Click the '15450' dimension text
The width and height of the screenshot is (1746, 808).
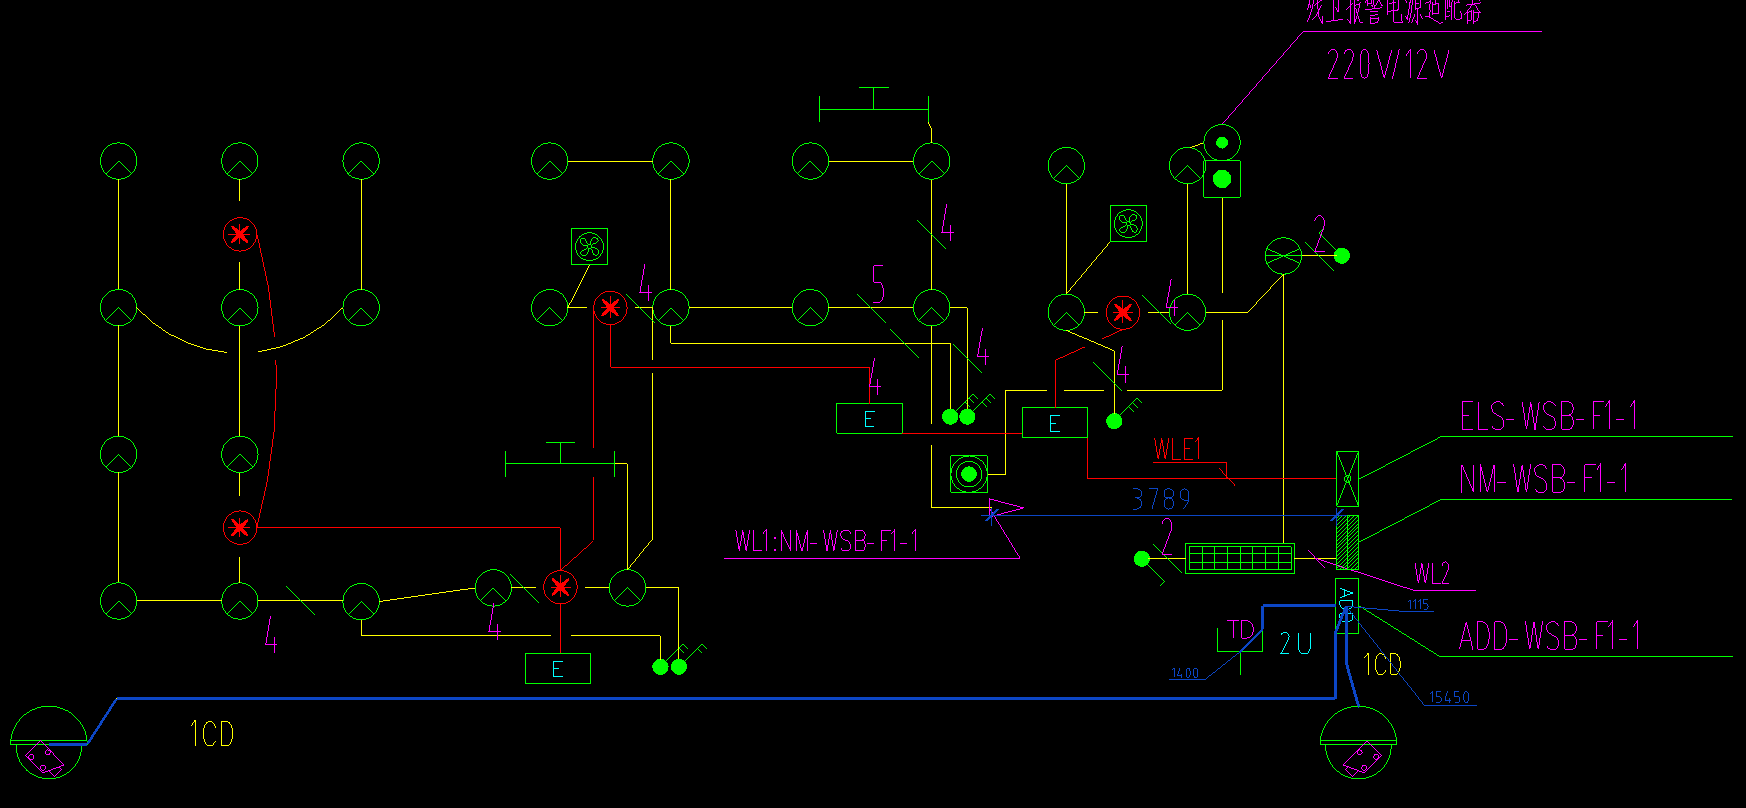click(1449, 697)
